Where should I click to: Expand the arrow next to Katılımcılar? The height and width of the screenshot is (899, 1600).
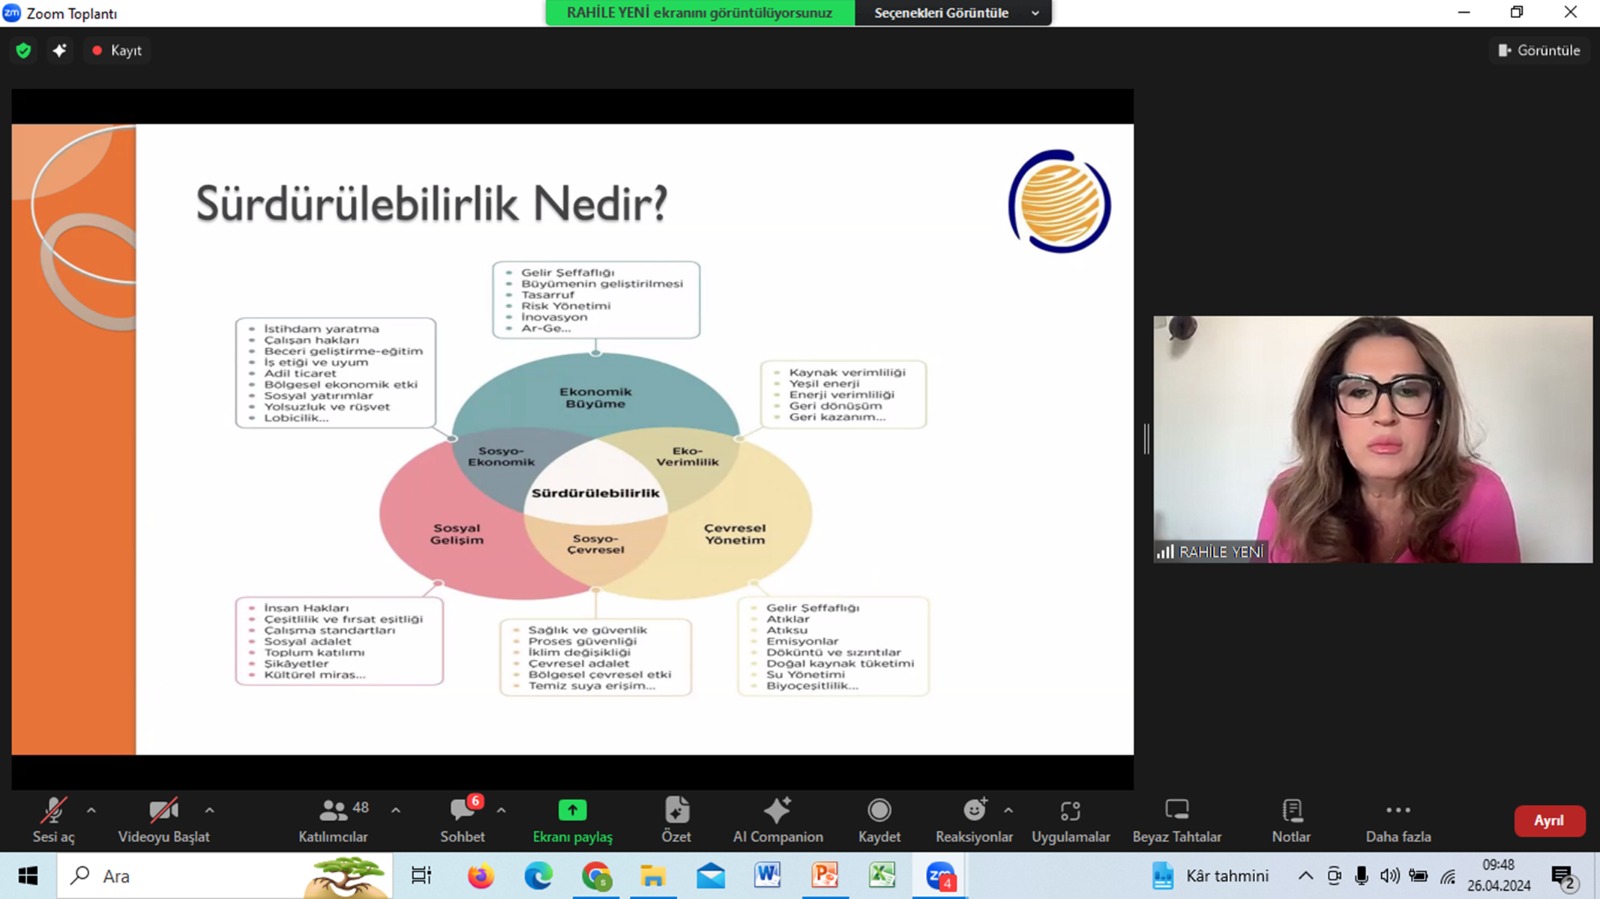[x=396, y=810]
